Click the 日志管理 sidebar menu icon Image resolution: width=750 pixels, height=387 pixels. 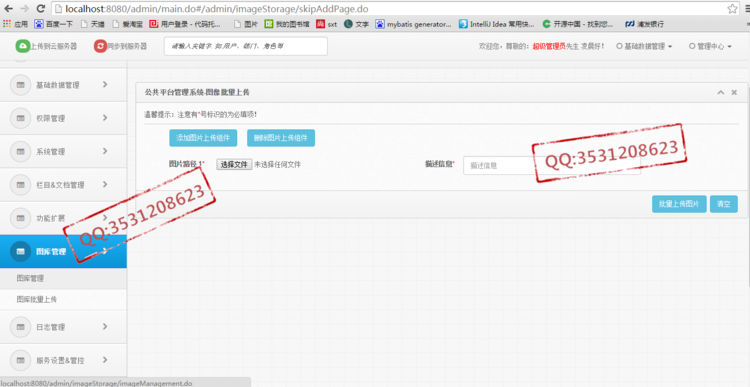point(21,327)
